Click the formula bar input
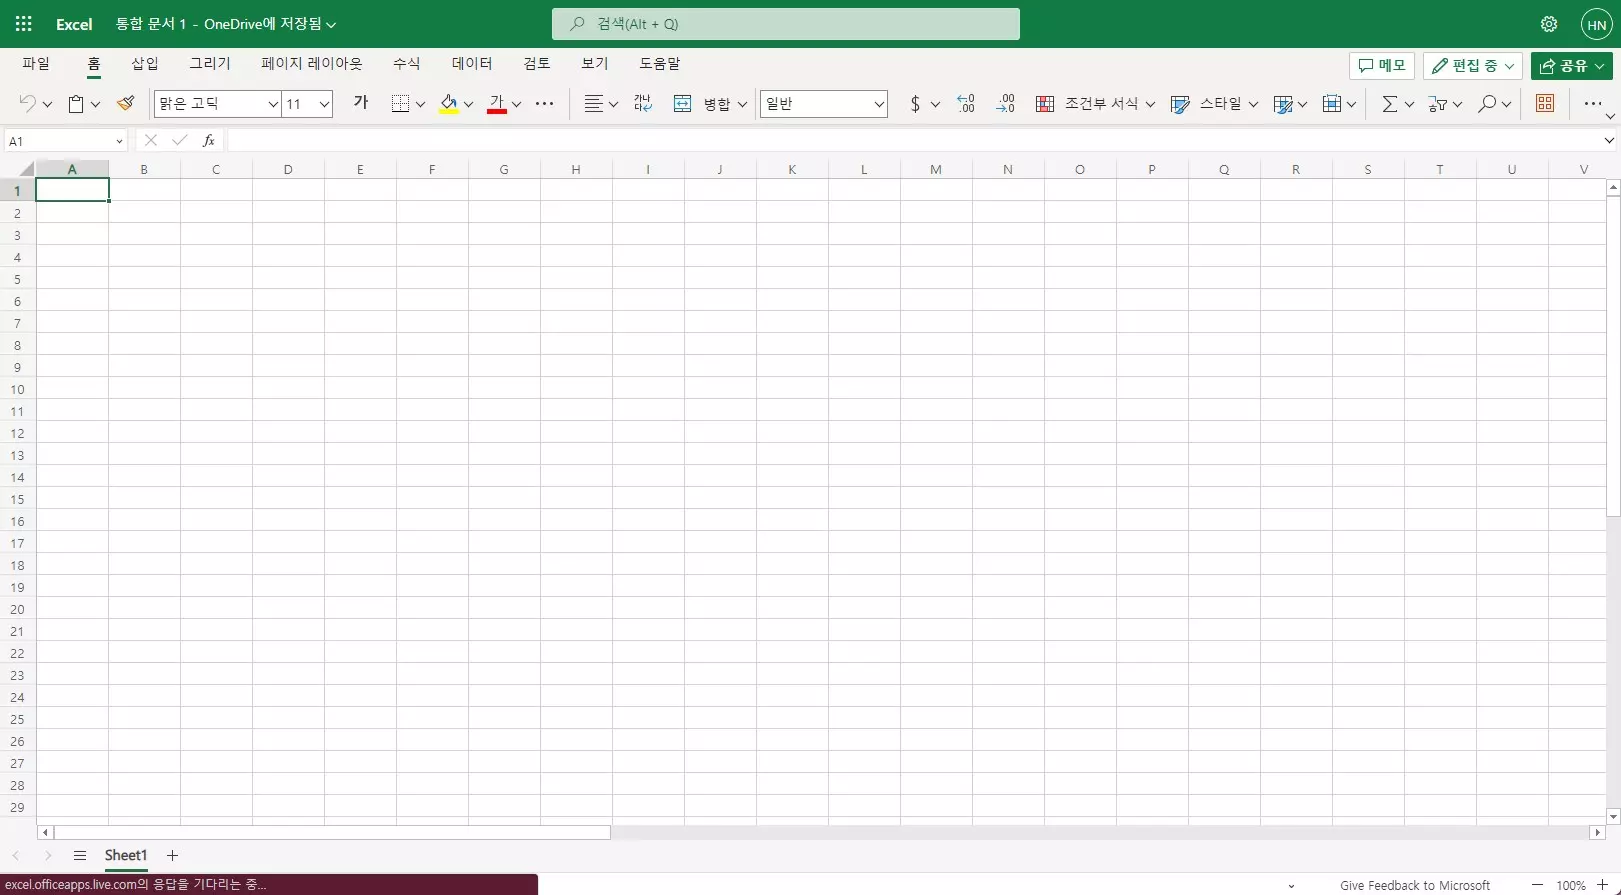 tap(913, 141)
